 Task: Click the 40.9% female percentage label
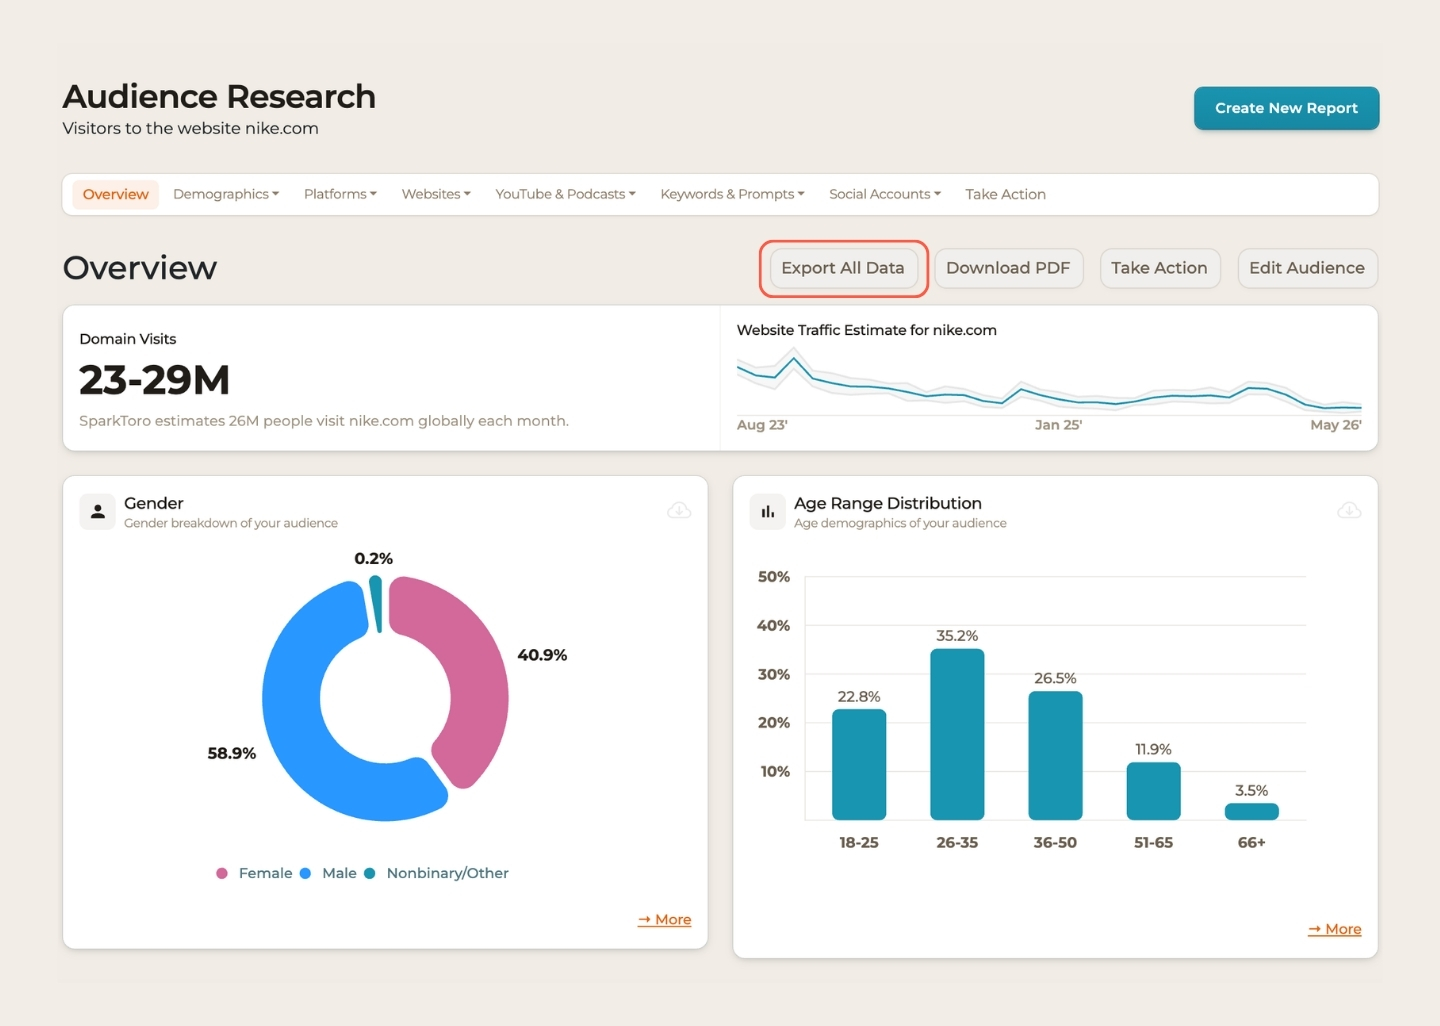(x=542, y=655)
